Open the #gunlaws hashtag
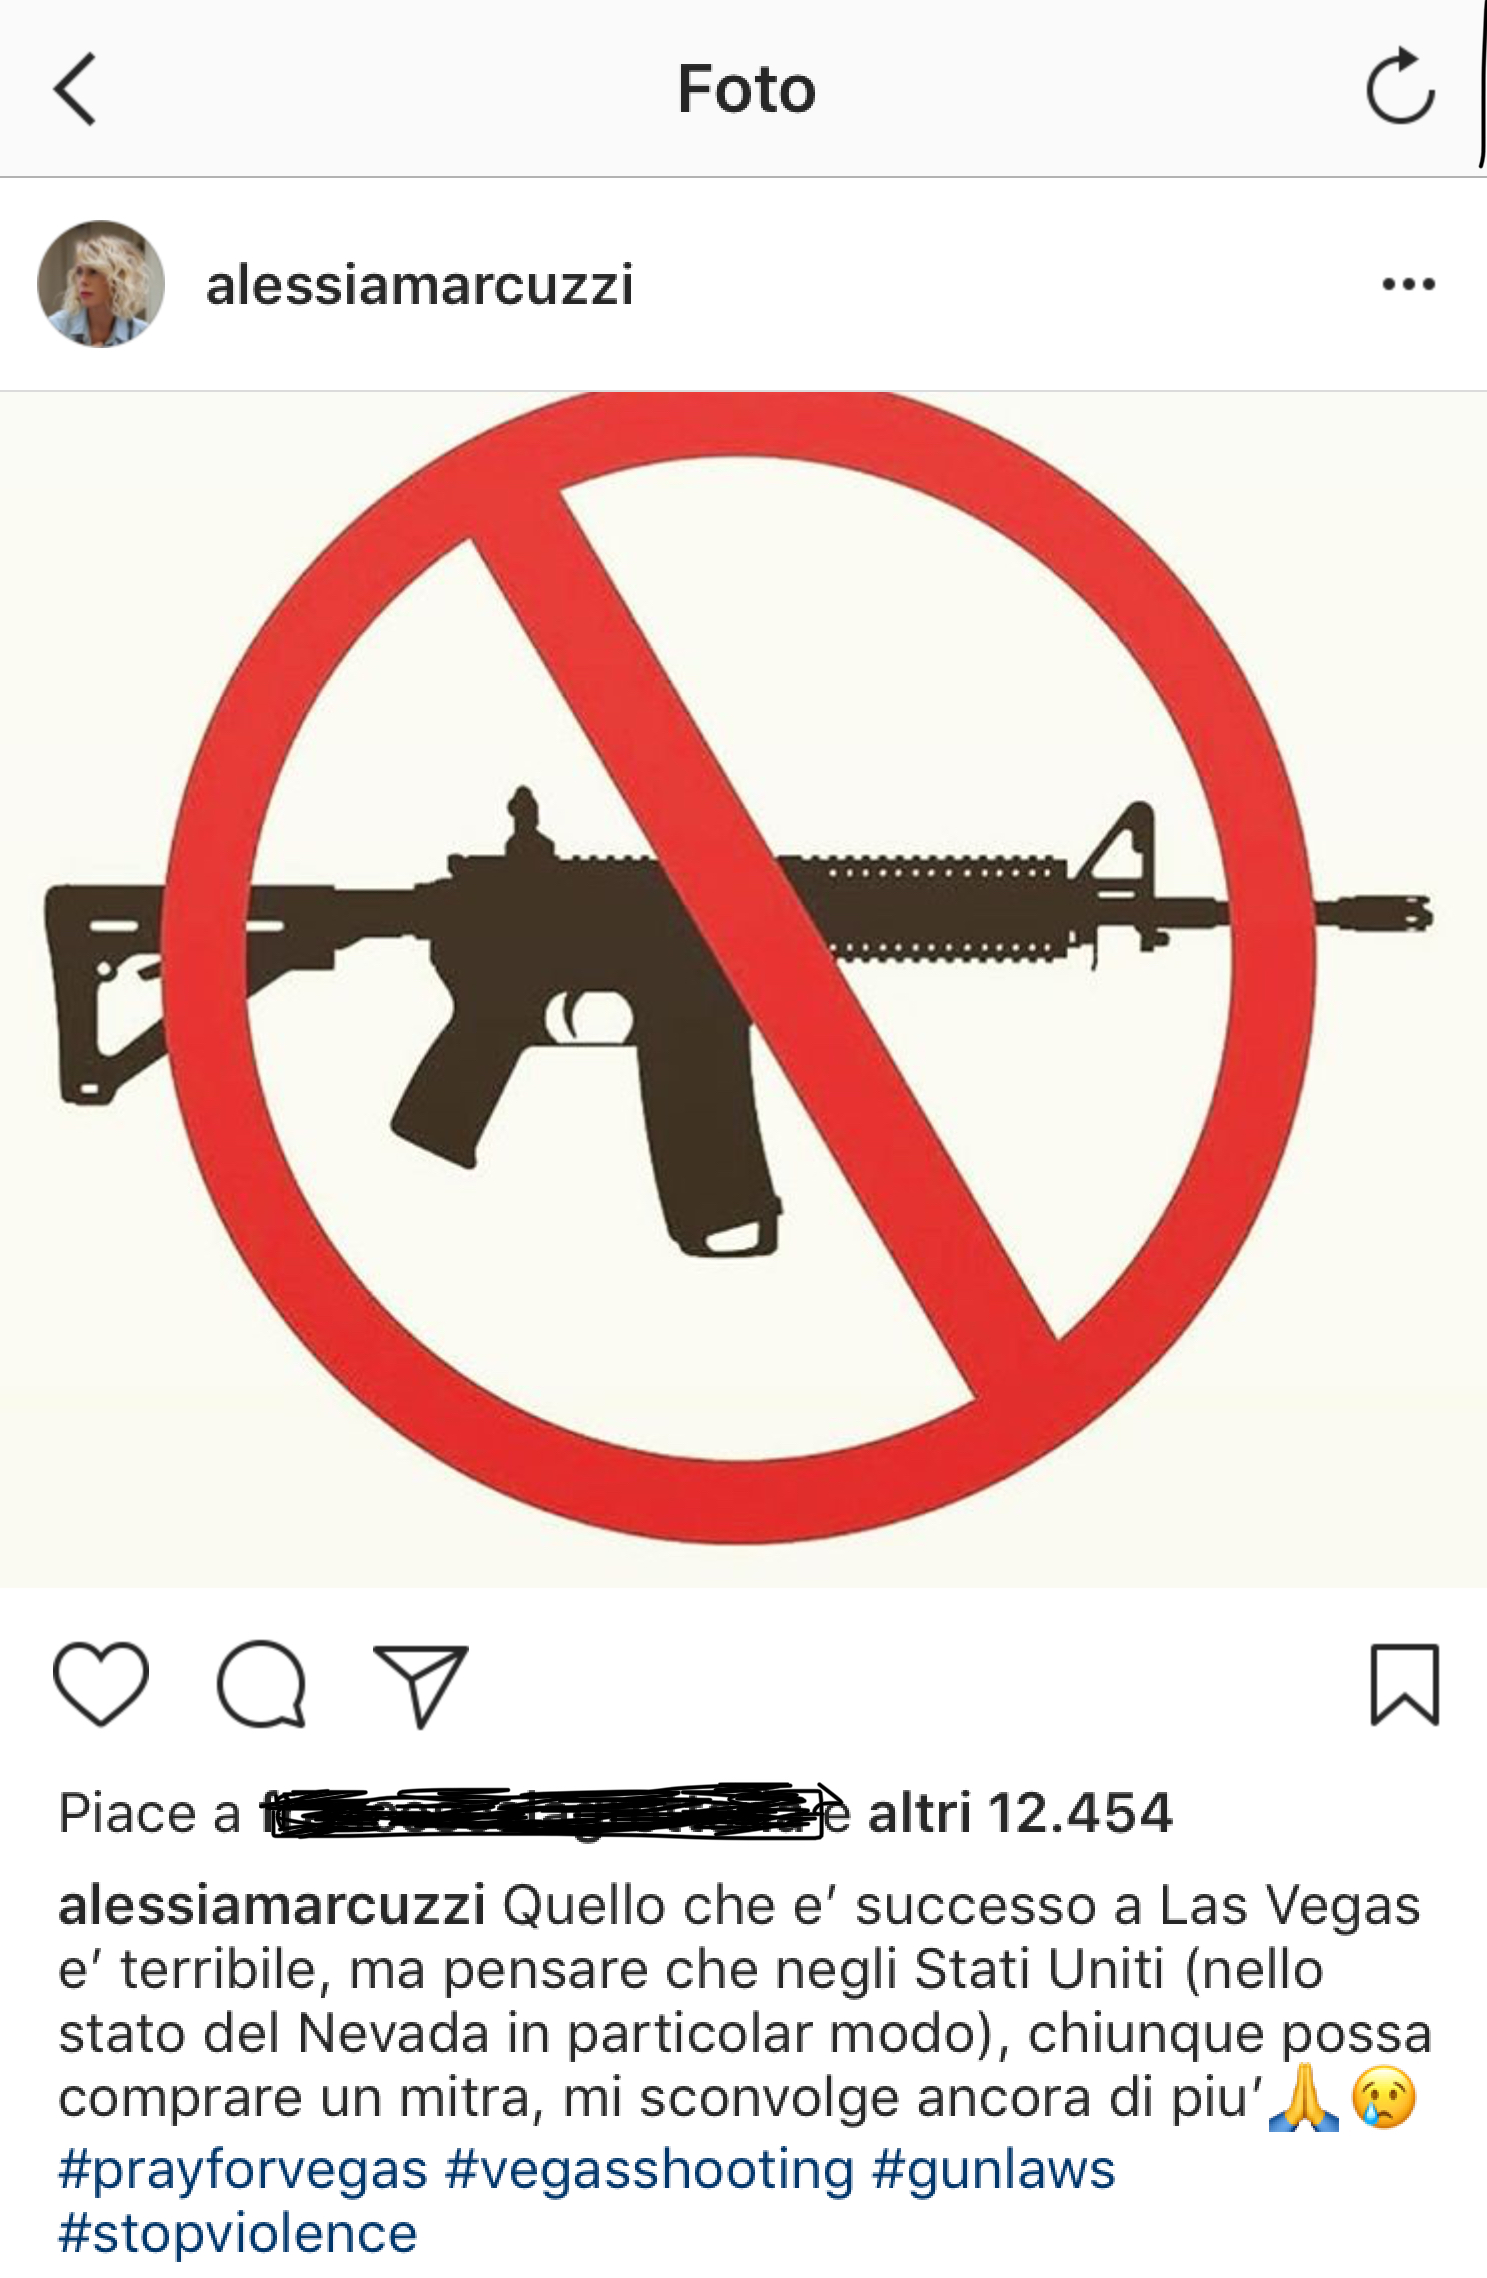This screenshot has height=2278, width=1487. pos(994,2171)
